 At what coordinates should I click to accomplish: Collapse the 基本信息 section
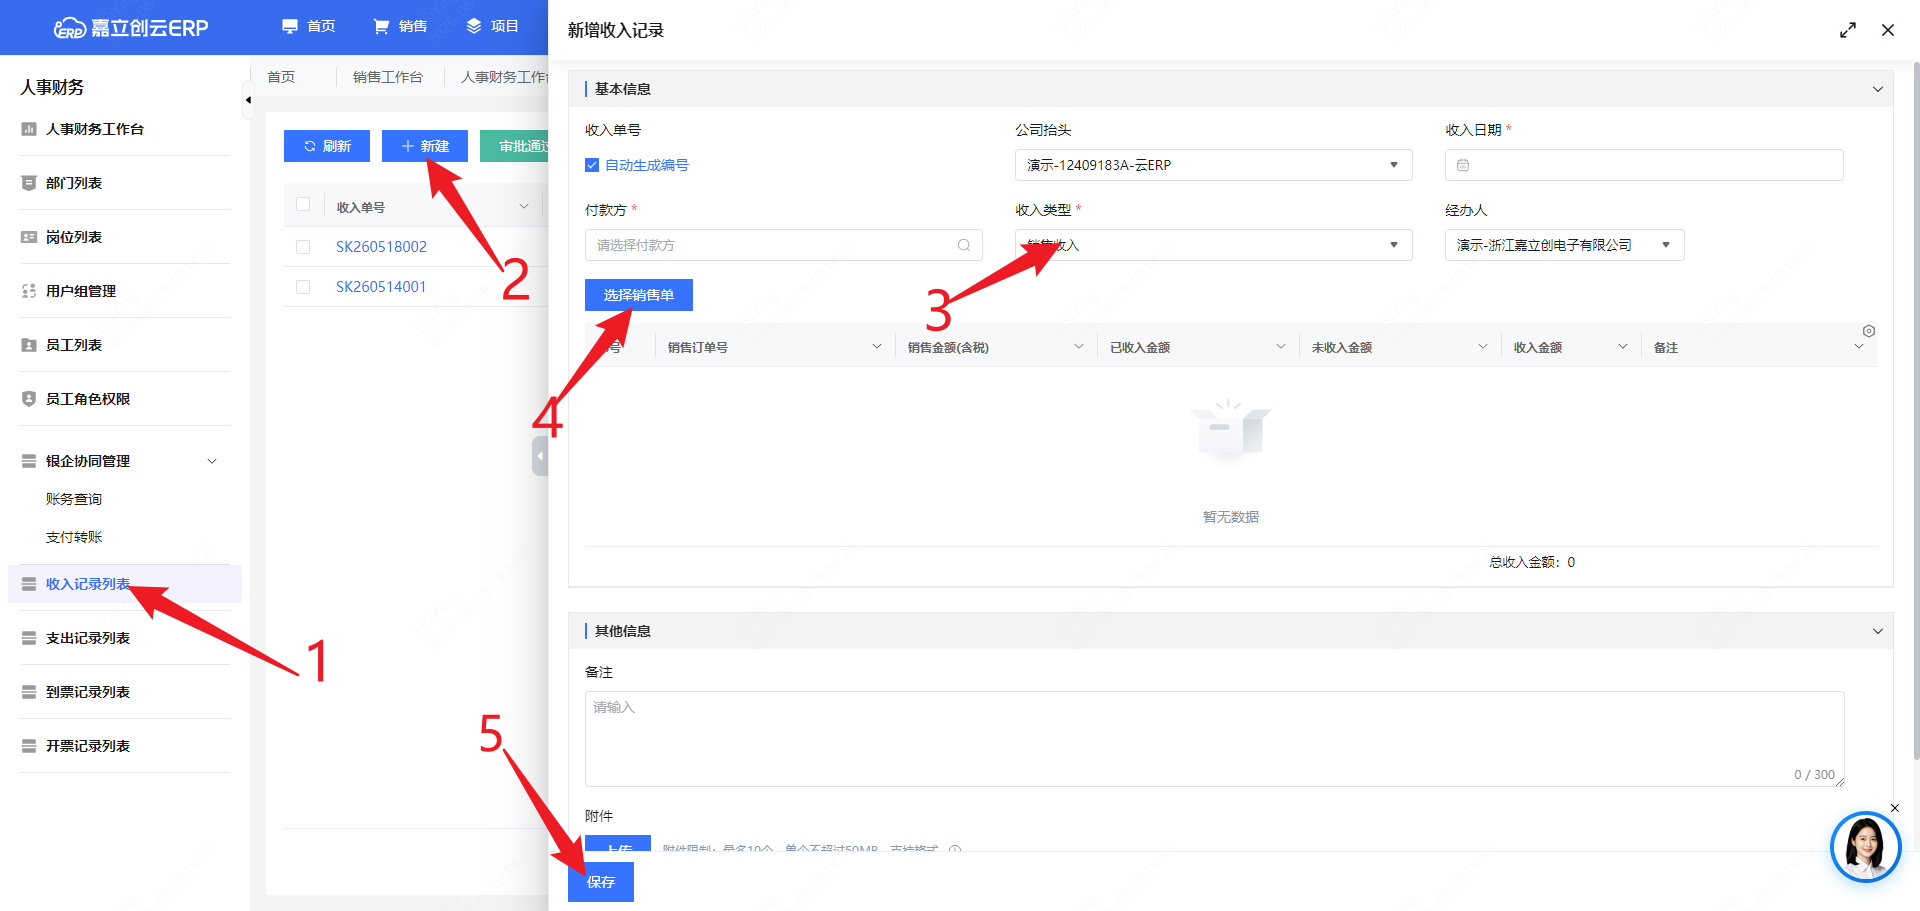click(1877, 89)
